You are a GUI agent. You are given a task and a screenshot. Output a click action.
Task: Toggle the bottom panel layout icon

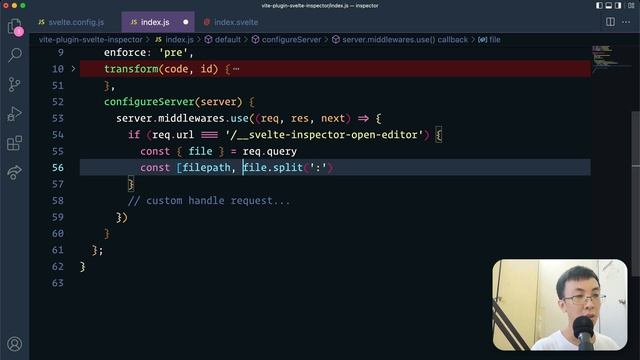(609, 6)
